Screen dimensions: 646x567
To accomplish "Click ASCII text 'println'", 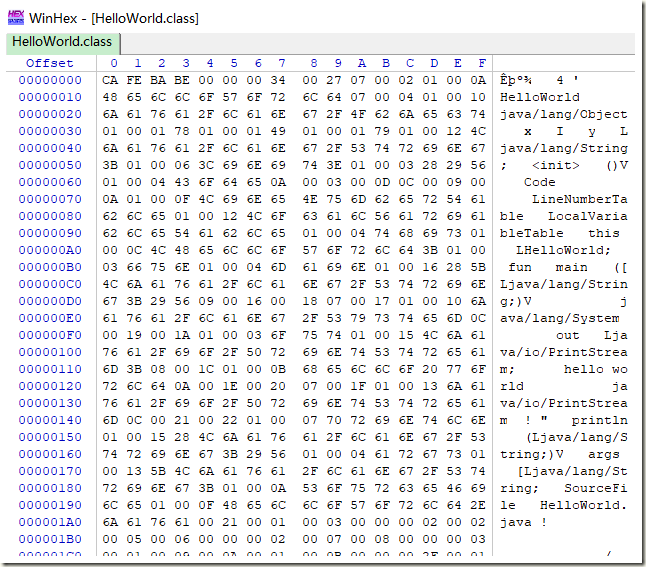I will pos(600,421).
